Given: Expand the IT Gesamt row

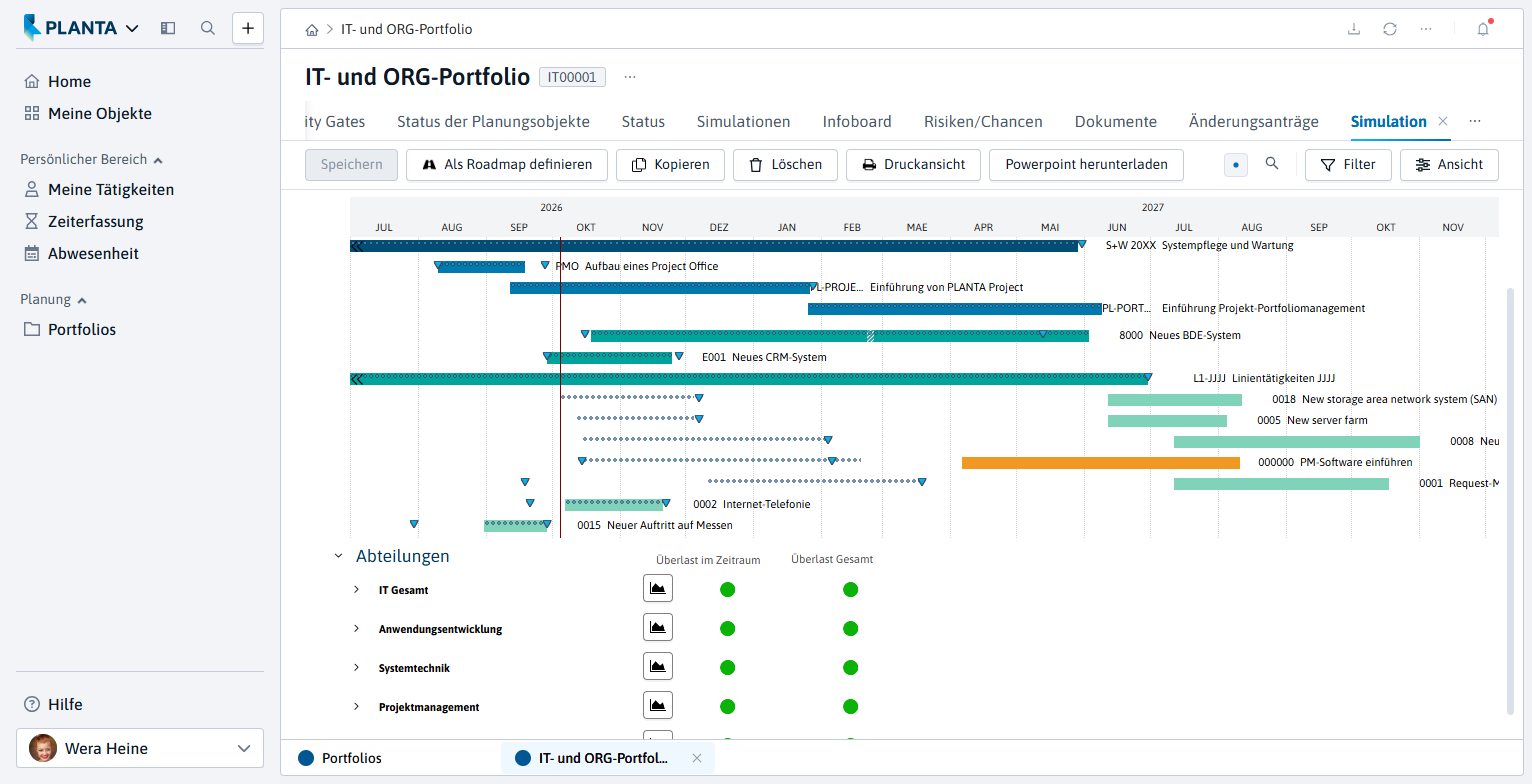Looking at the screenshot, I should click(x=356, y=589).
